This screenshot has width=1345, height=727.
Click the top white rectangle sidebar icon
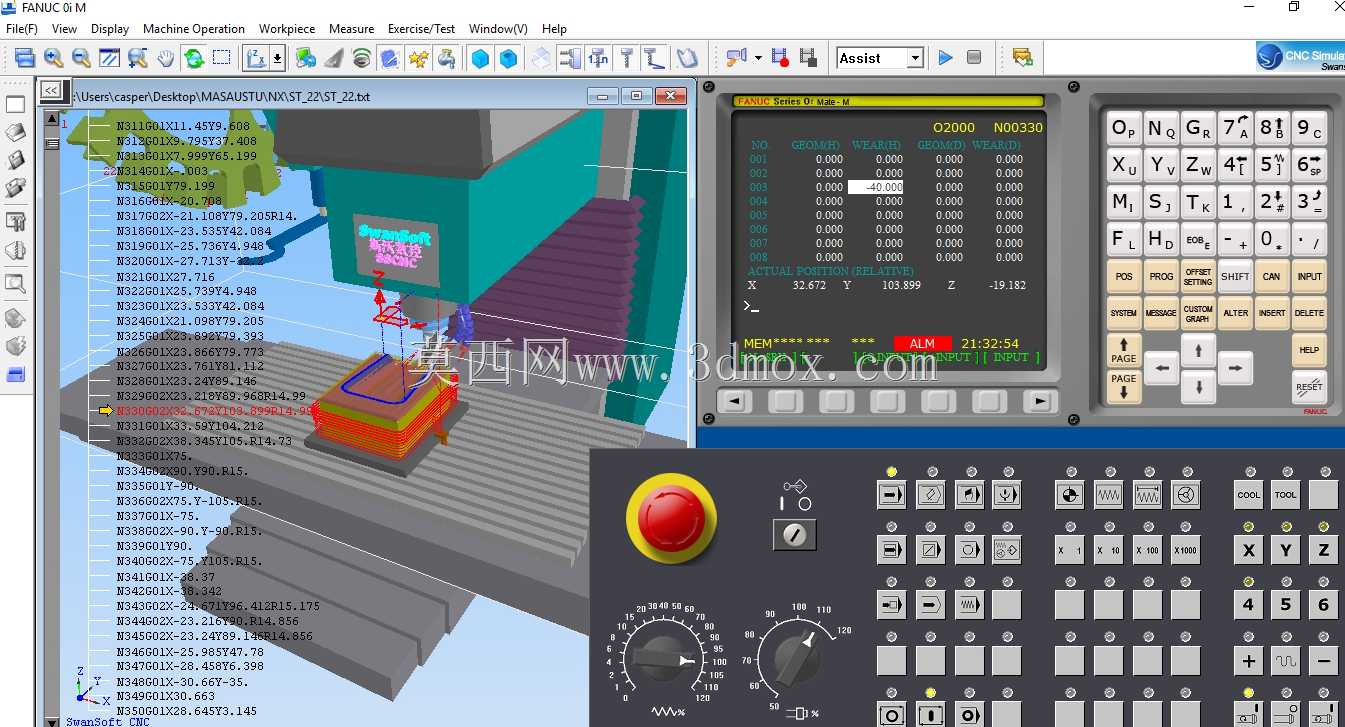click(x=16, y=104)
